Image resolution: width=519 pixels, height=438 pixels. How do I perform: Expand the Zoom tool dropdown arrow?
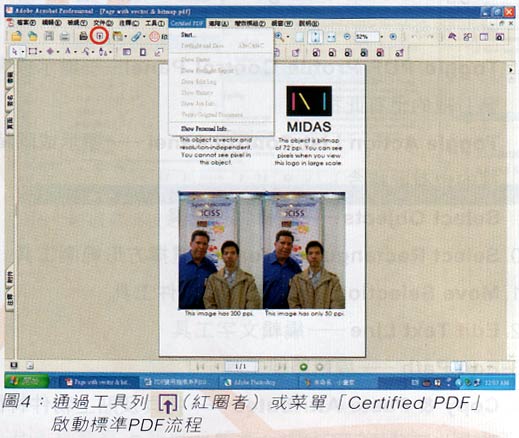pyautogui.click(x=288, y=37)
